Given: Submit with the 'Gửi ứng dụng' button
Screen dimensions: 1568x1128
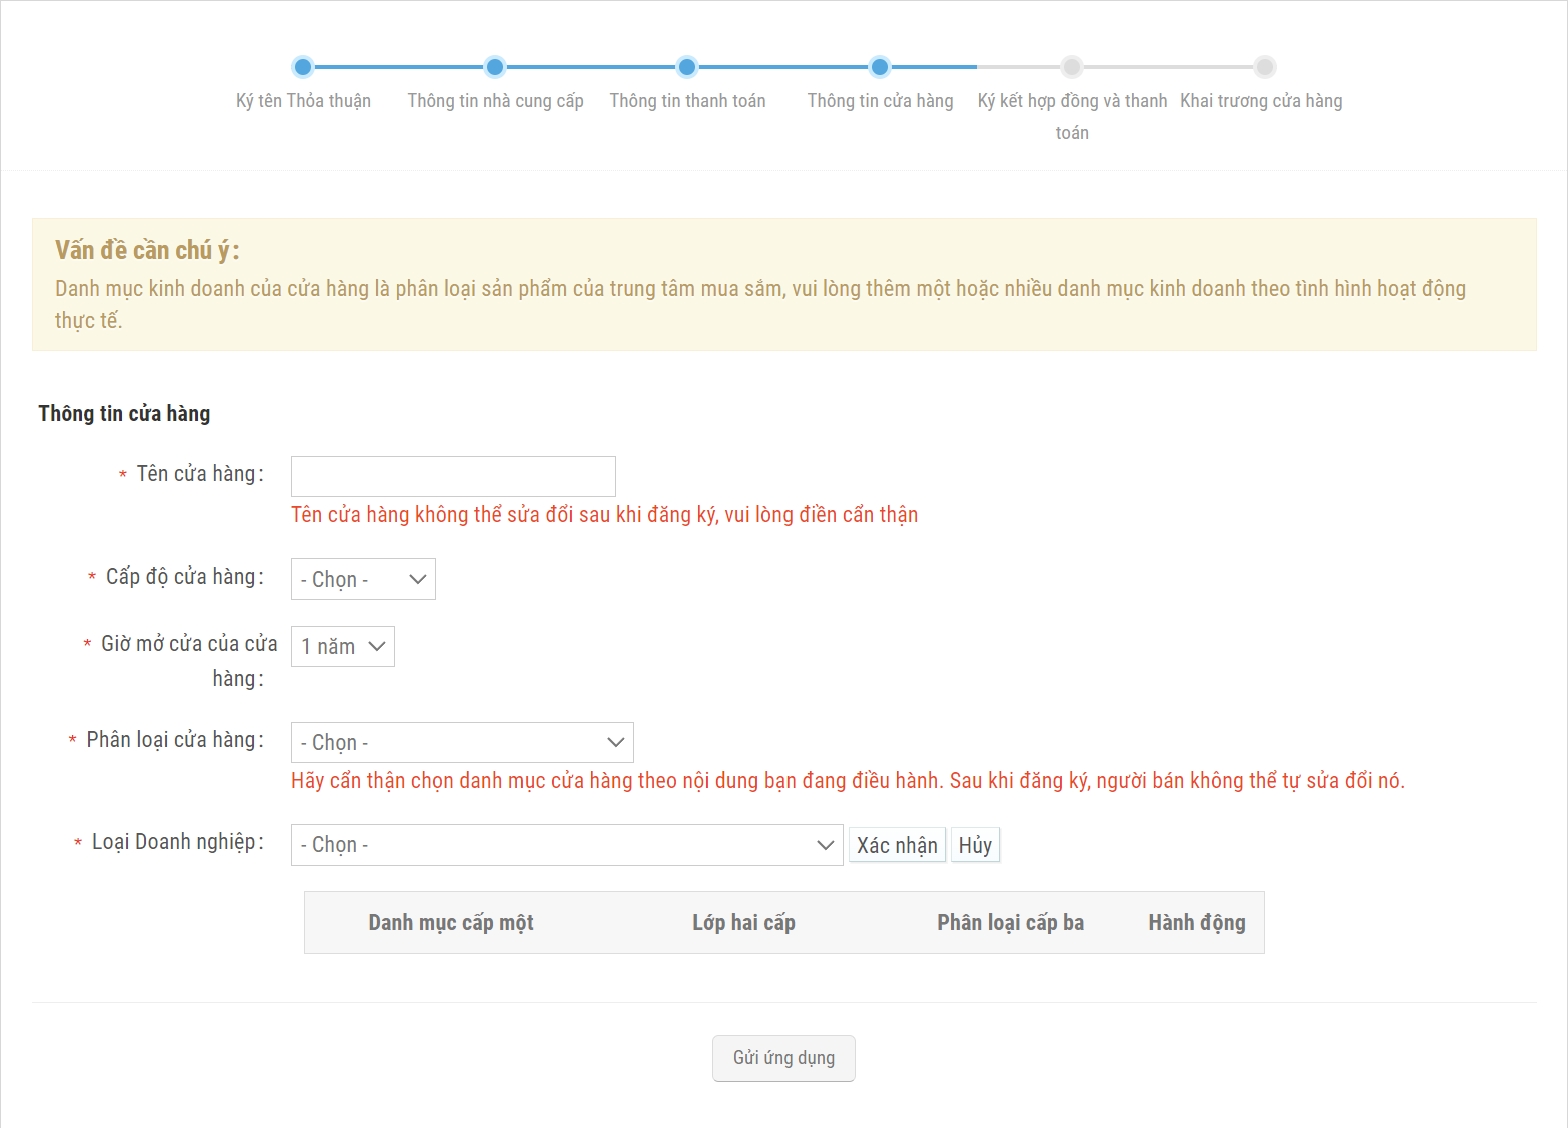Looking at the screenshot, I should [x=783, y=1058].
